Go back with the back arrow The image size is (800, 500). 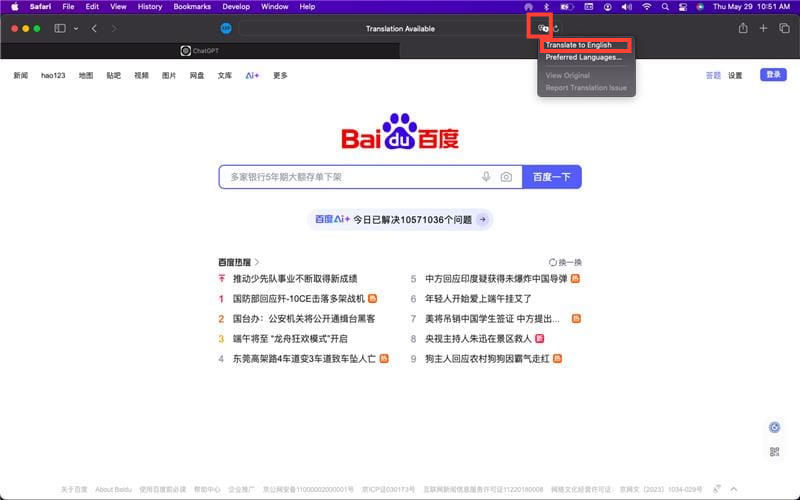point(94,28)
